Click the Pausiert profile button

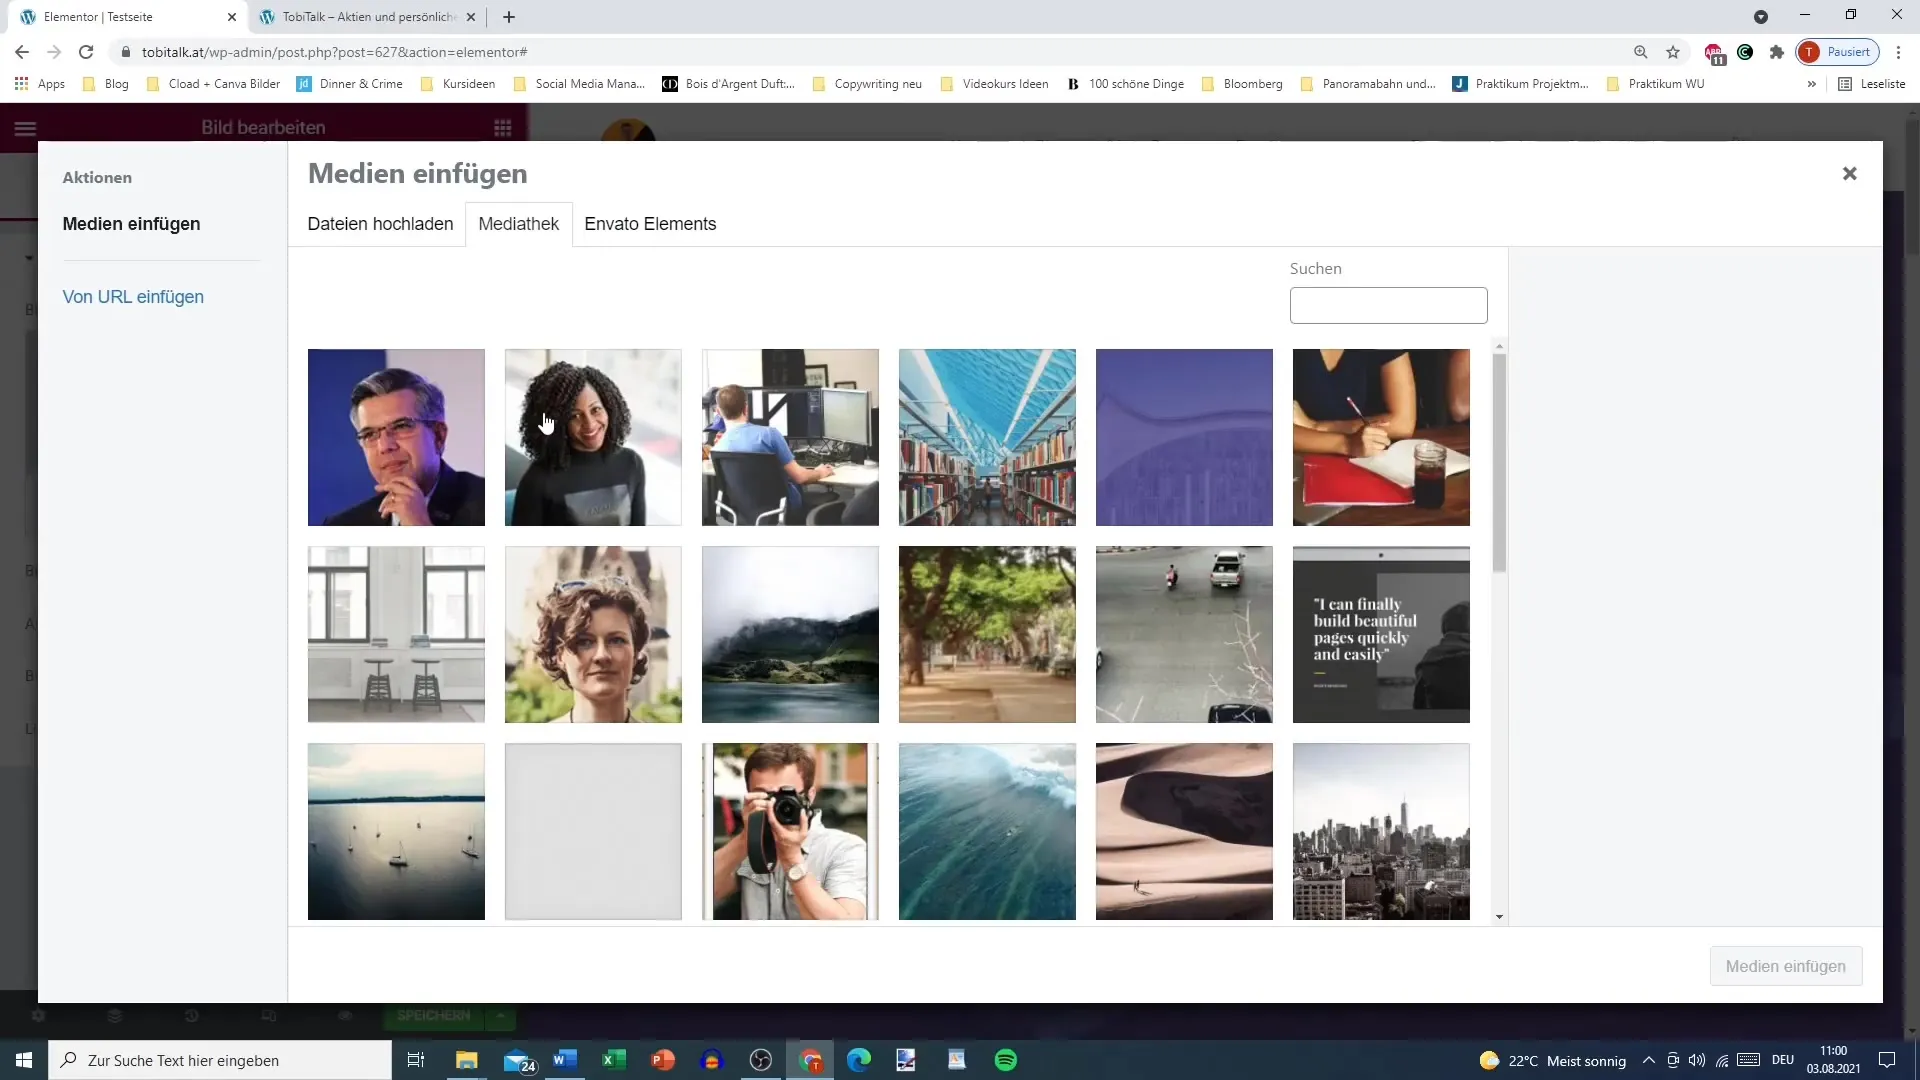click(x=1837, y=52)
